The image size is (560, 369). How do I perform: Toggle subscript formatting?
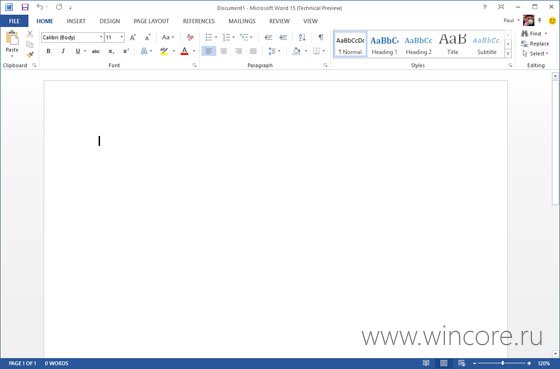(x=111, y=51)
